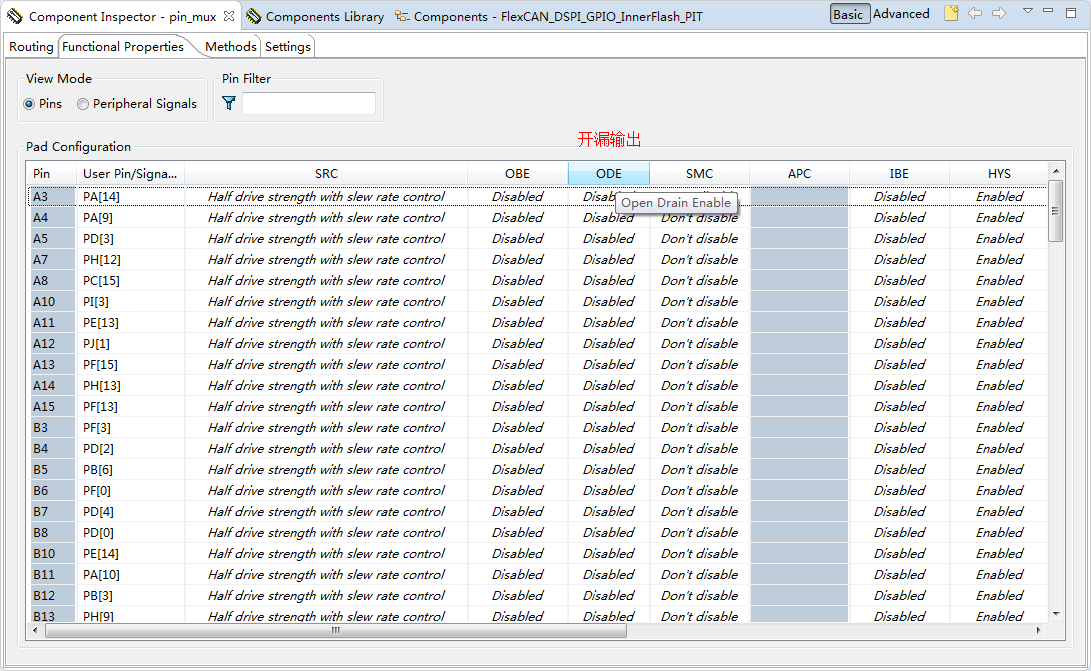Viewport: 1091px width, 671px height.
Task: Click the Advanced mode button
Action: tap(901, 14)
